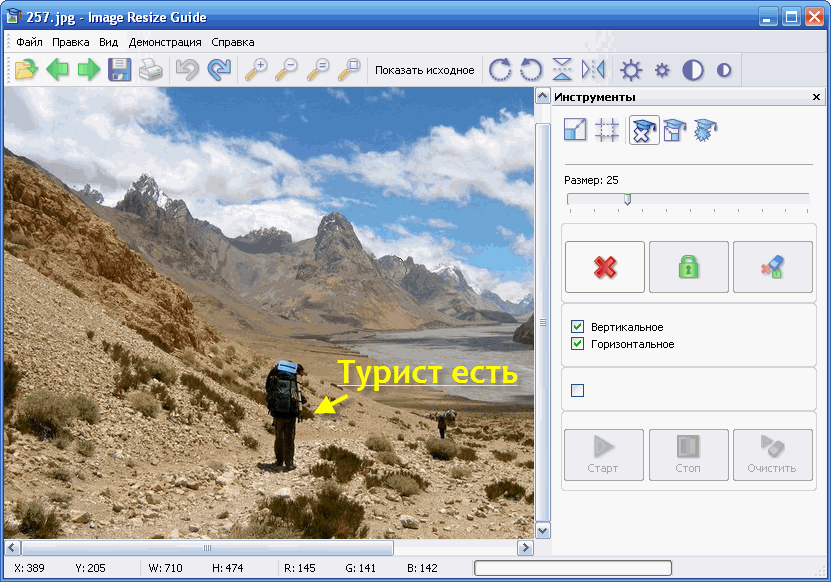Open the Демонстрация menu

coord(165,42)
